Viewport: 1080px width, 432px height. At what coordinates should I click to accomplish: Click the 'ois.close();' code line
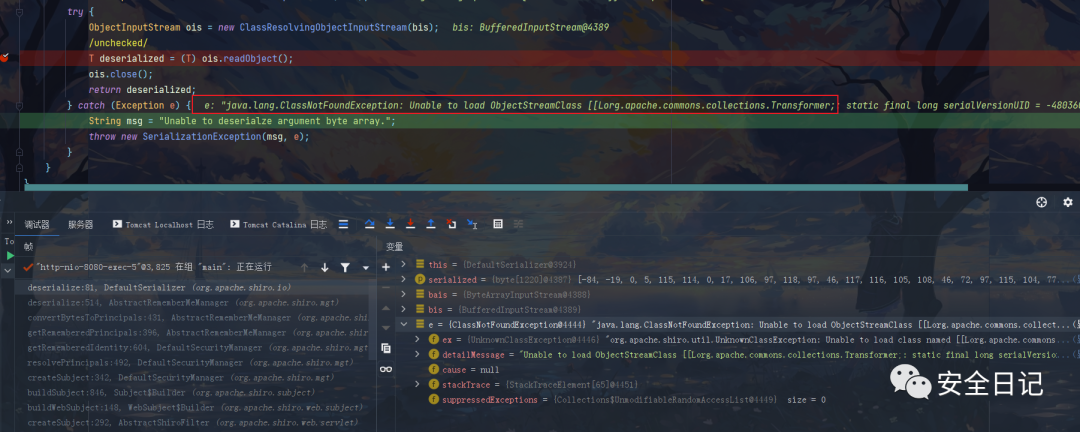click(121, 74)
